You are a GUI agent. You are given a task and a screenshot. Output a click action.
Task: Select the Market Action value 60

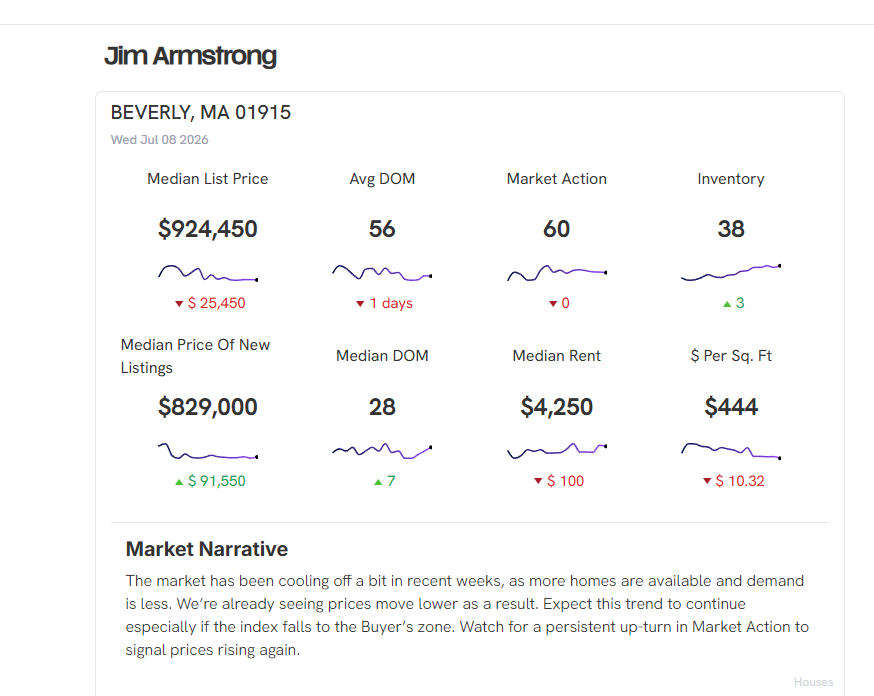coord(557,229)
